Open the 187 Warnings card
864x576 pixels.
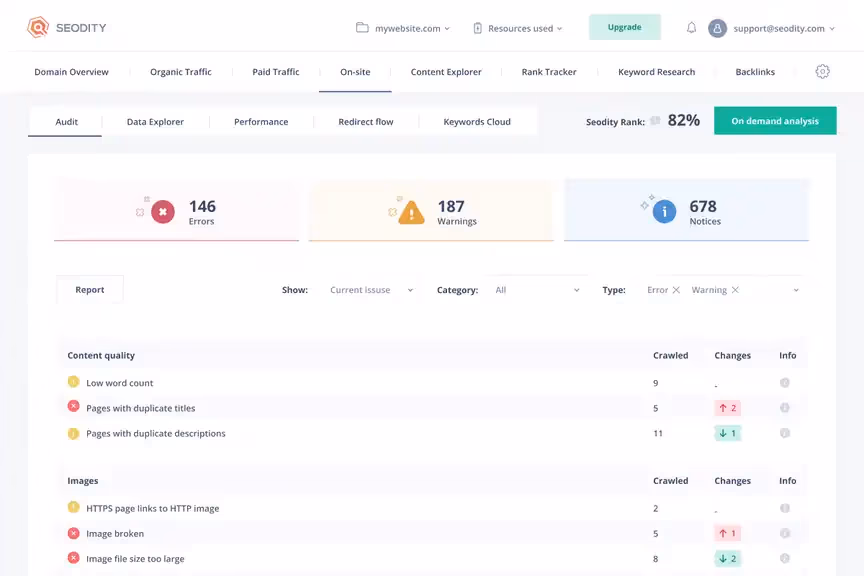click(431, 210)
